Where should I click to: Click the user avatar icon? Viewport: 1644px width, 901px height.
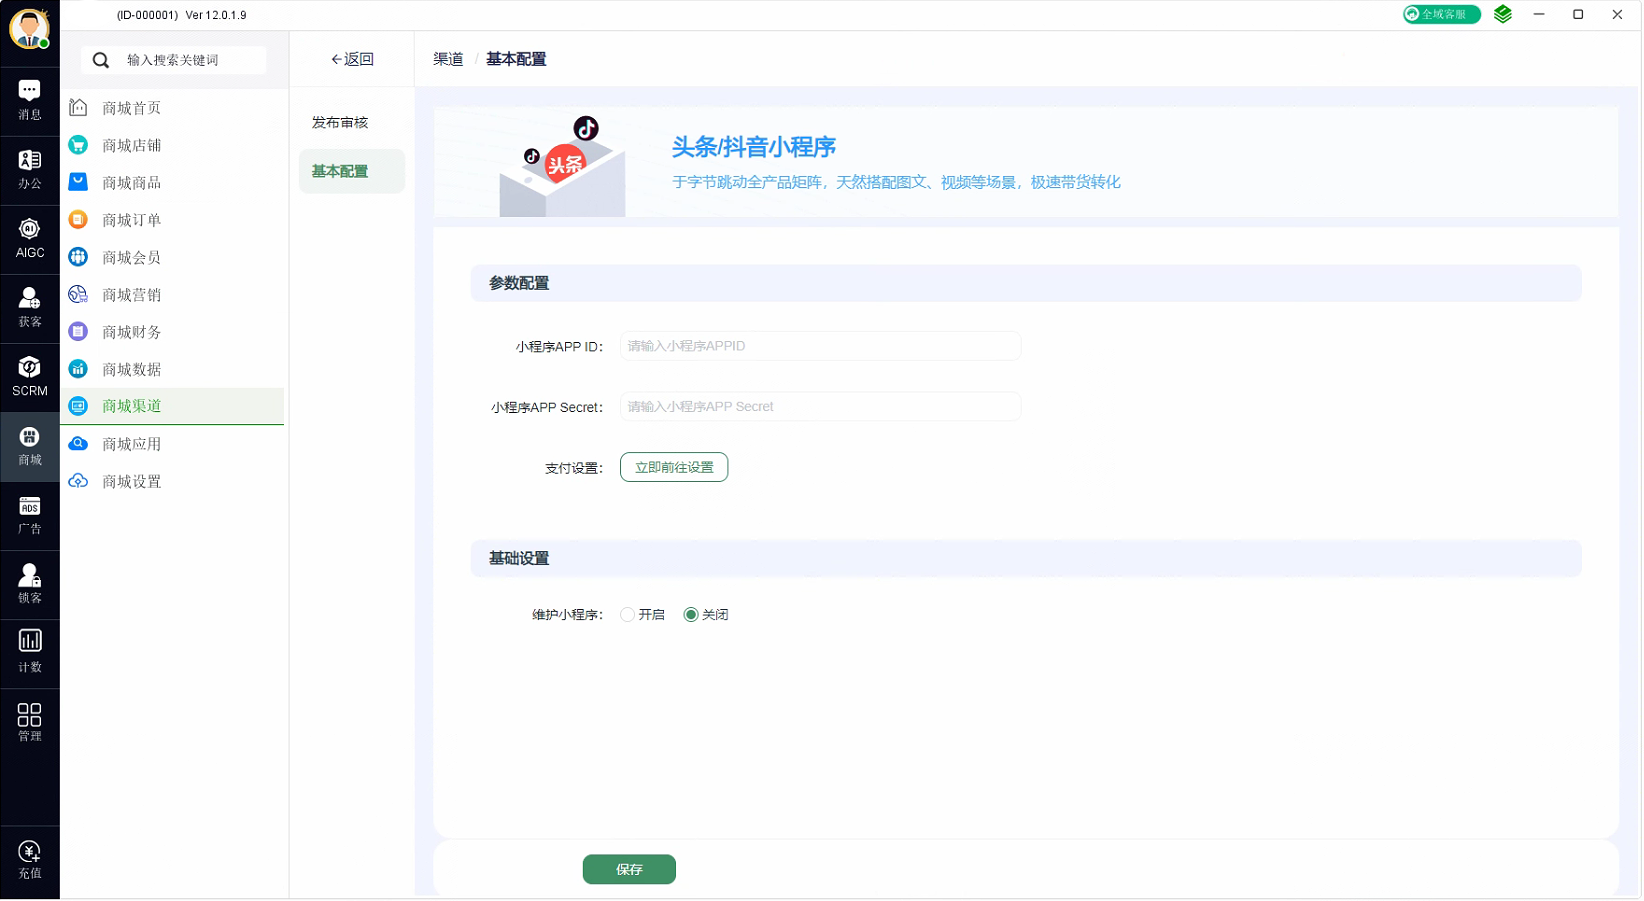tap(29, 28)
